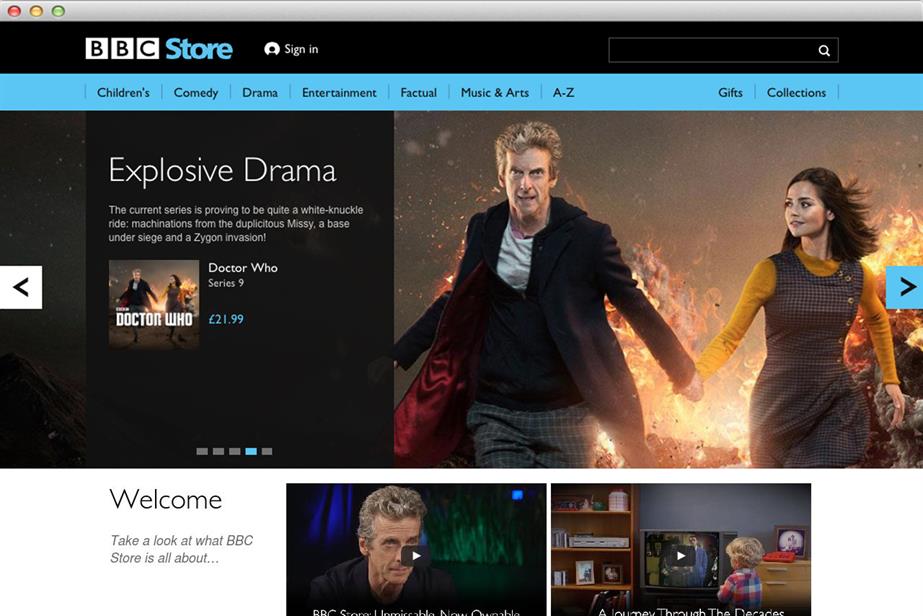Image resolution: width=923 pixels, height=616 pixels.
Task: Open the Music & Arts category
Action: click(x=494, y=92)
